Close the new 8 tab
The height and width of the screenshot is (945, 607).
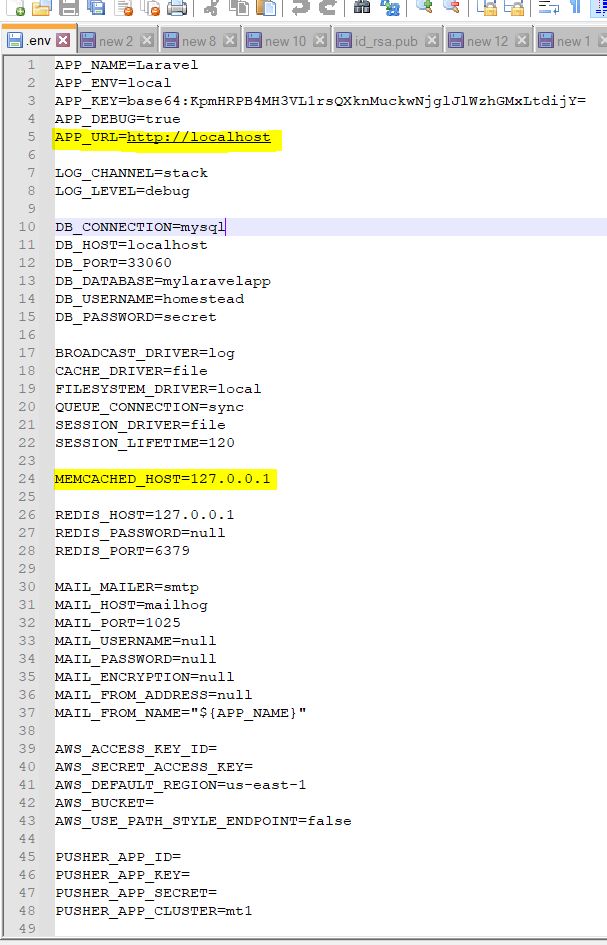[230, 40]
